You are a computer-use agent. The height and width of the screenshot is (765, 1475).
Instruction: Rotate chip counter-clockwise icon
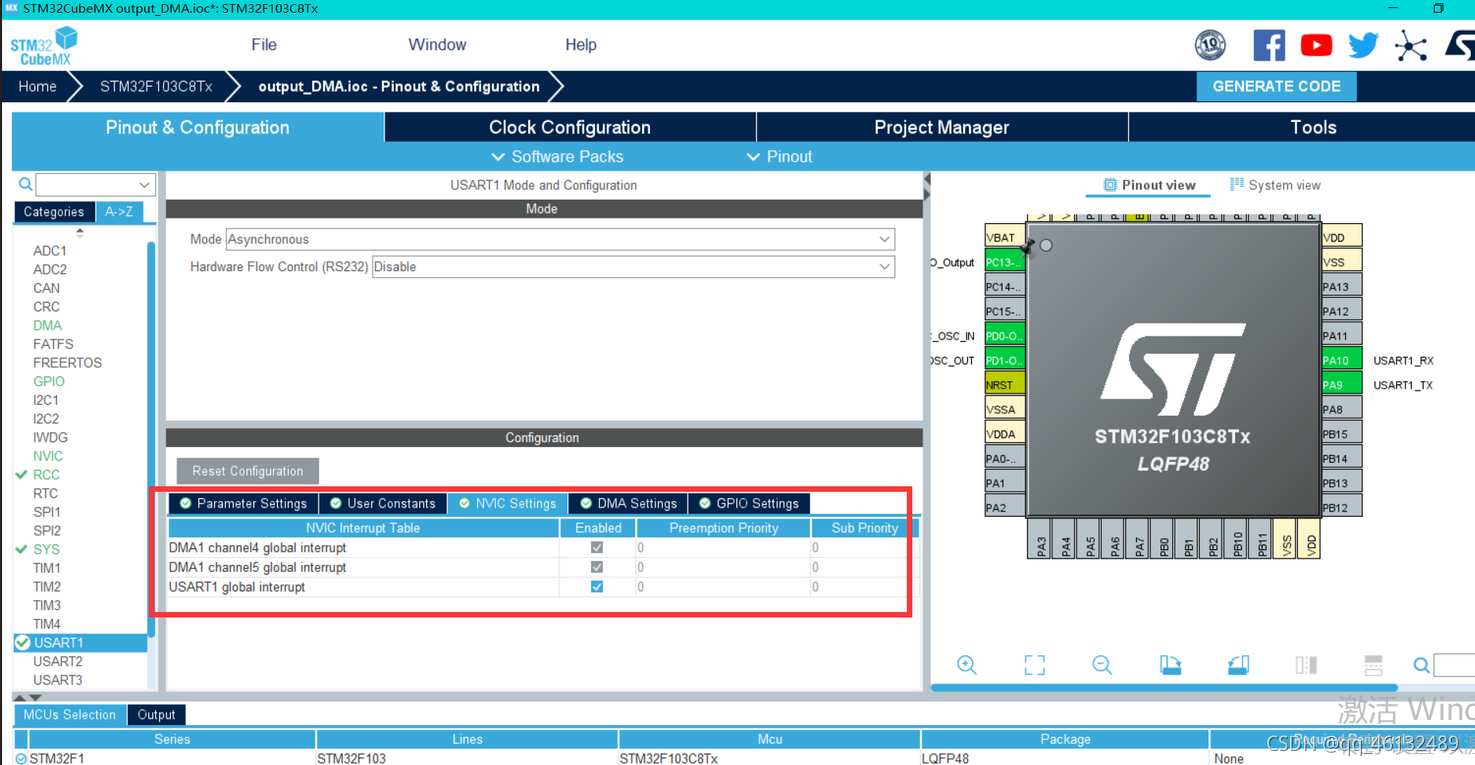1238,665
